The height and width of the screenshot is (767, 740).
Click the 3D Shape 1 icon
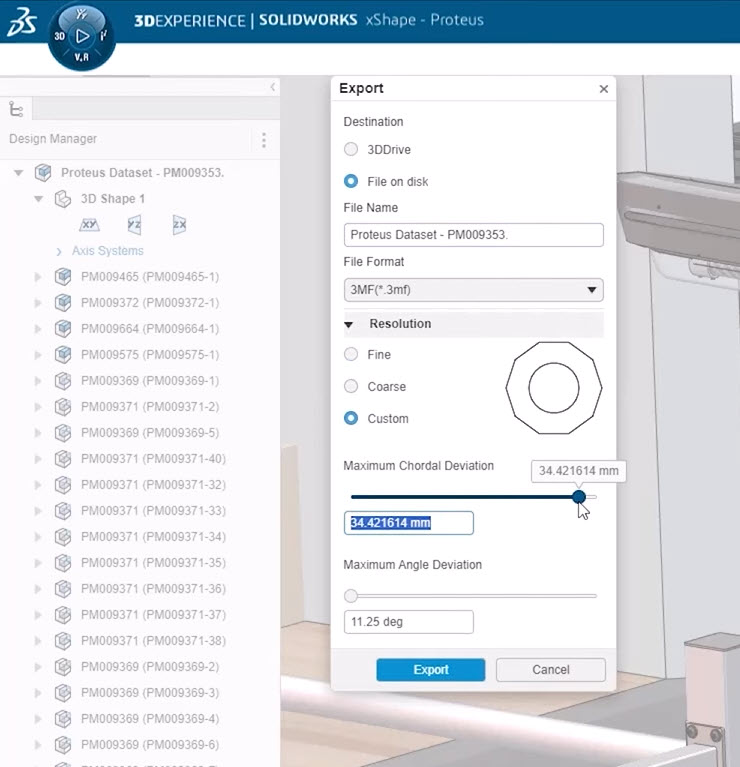tap(62, 199)
